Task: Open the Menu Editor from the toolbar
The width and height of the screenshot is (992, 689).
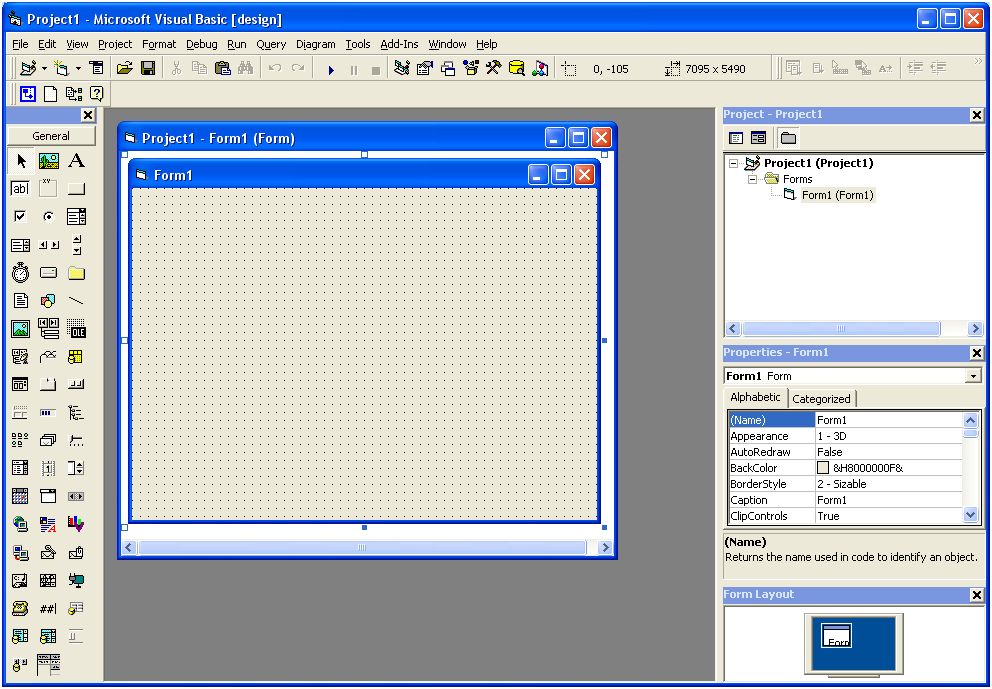Action: pos(96,68)
